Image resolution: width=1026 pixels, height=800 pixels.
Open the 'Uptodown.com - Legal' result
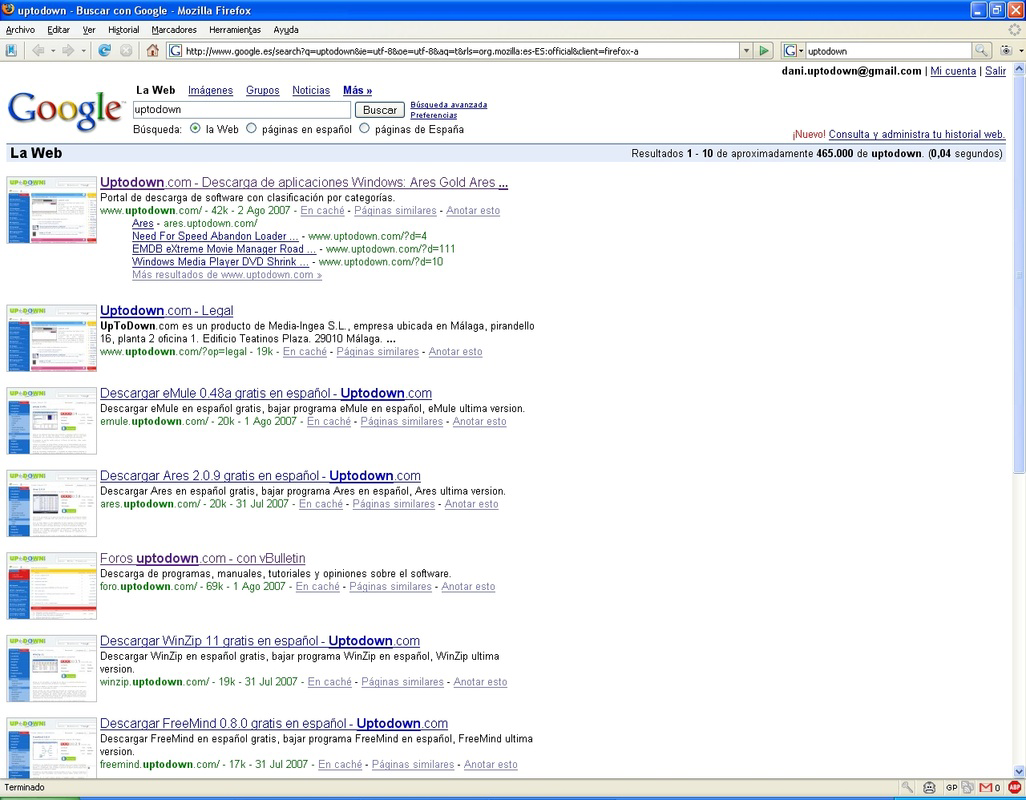coord(166,311)
